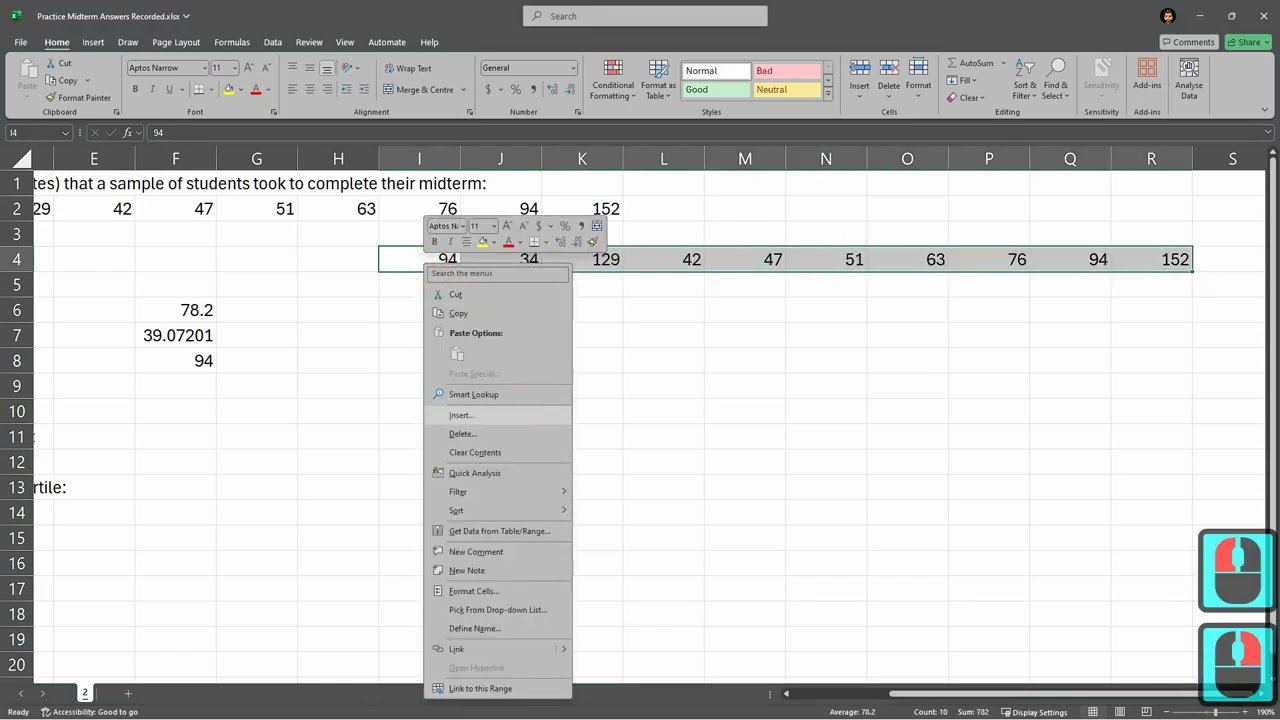This screenshot has width=1280, height=720.
Task: Click the mini toolbar Merge and Centre icon
Action: 597,226
